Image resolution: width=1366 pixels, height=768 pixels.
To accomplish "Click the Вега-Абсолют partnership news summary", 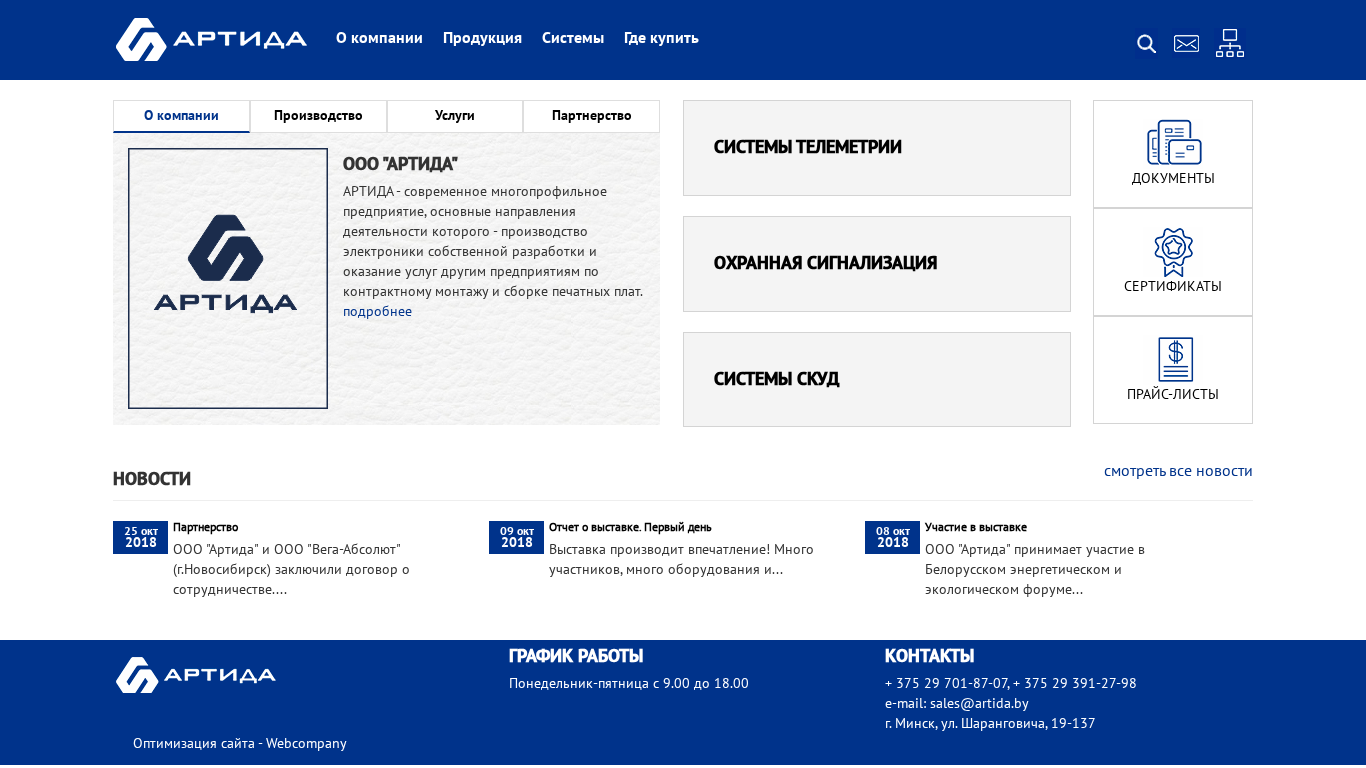I will (x=291, y=569).
